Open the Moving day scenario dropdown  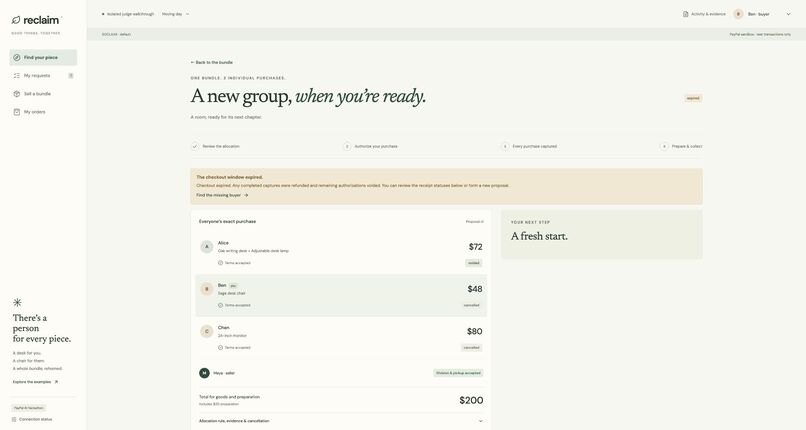point(176,14)
